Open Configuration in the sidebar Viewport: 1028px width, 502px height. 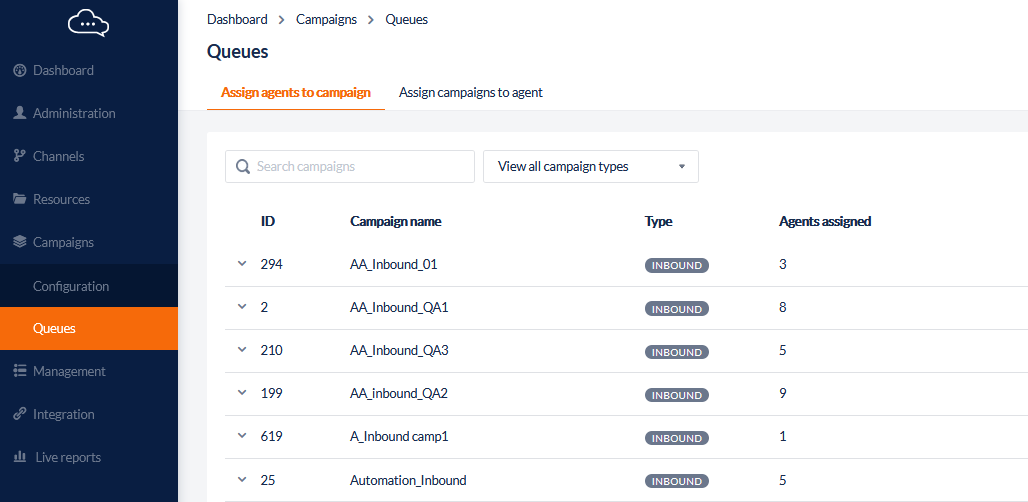pyautogui.click(x=71, y=286)
